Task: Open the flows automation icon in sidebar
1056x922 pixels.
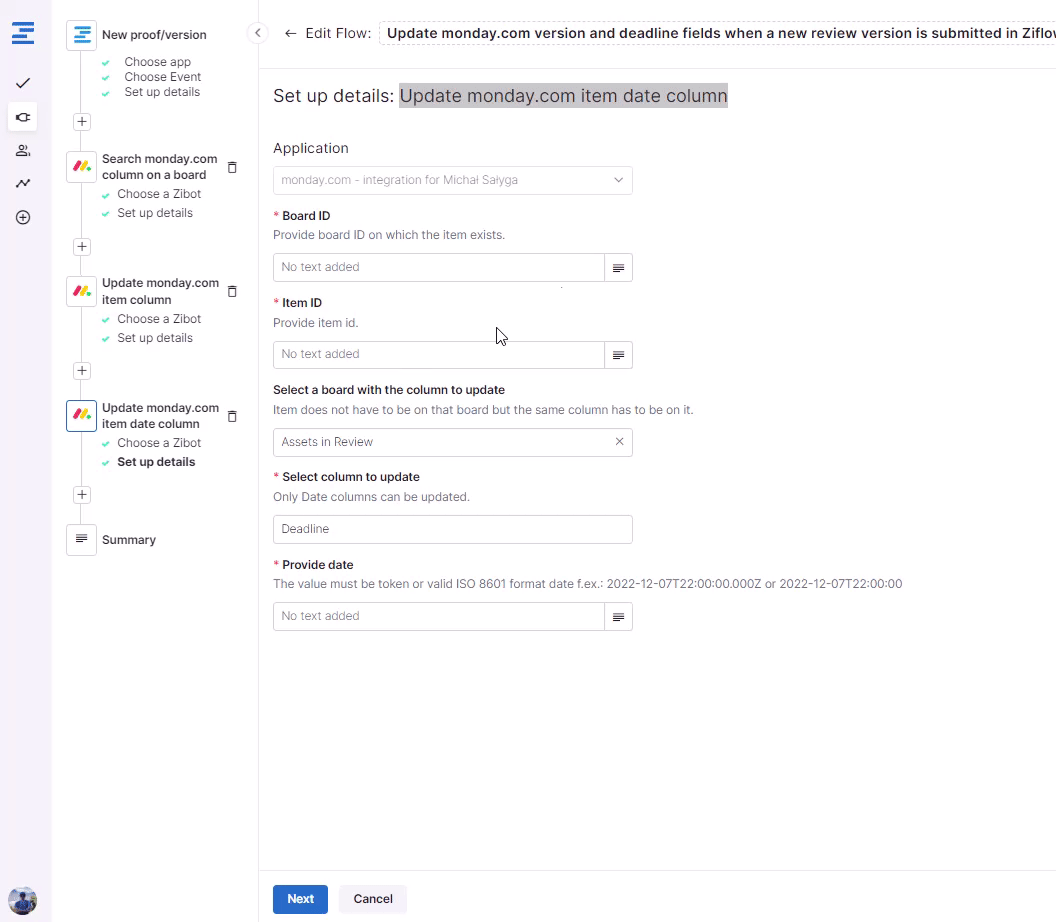Action: (x=23, y=117)
